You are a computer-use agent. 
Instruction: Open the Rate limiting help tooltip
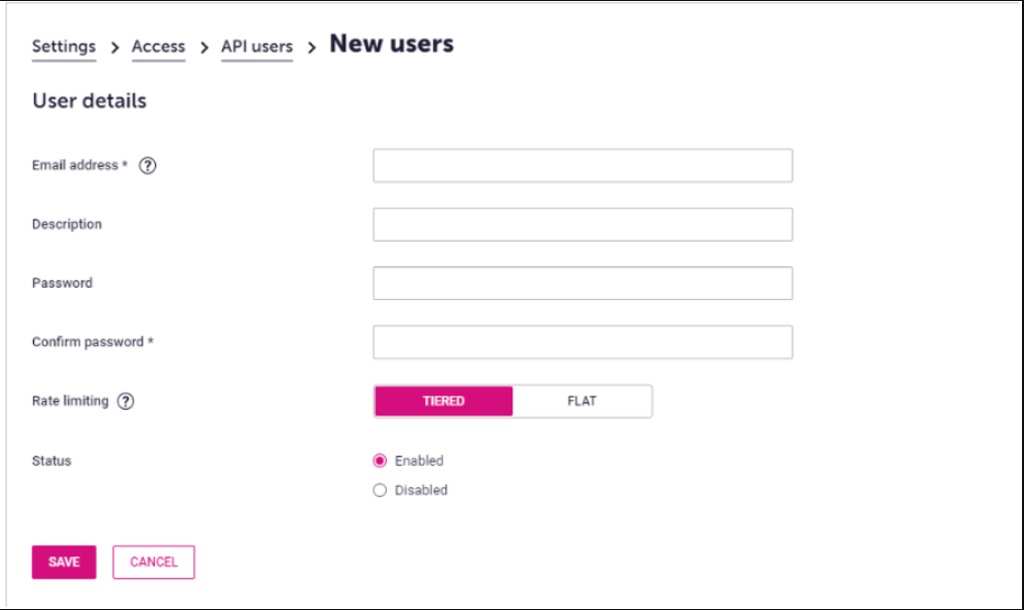[x=125, y=401]
